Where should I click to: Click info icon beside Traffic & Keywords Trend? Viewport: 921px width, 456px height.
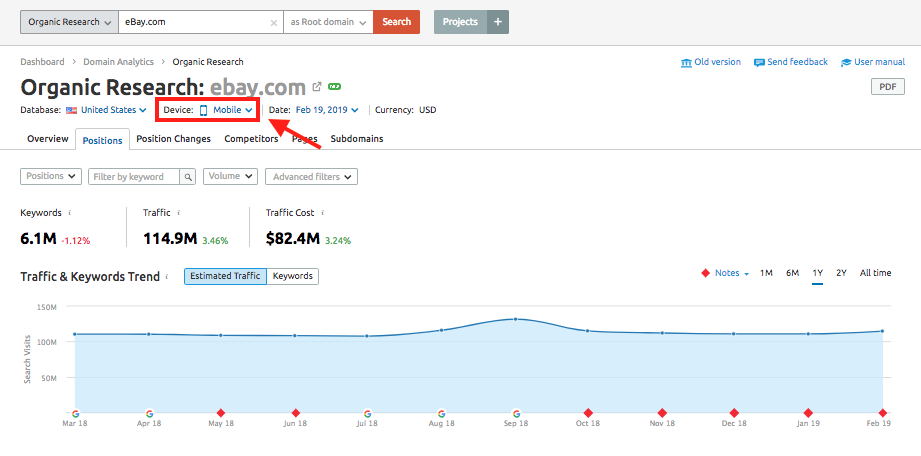167,276
